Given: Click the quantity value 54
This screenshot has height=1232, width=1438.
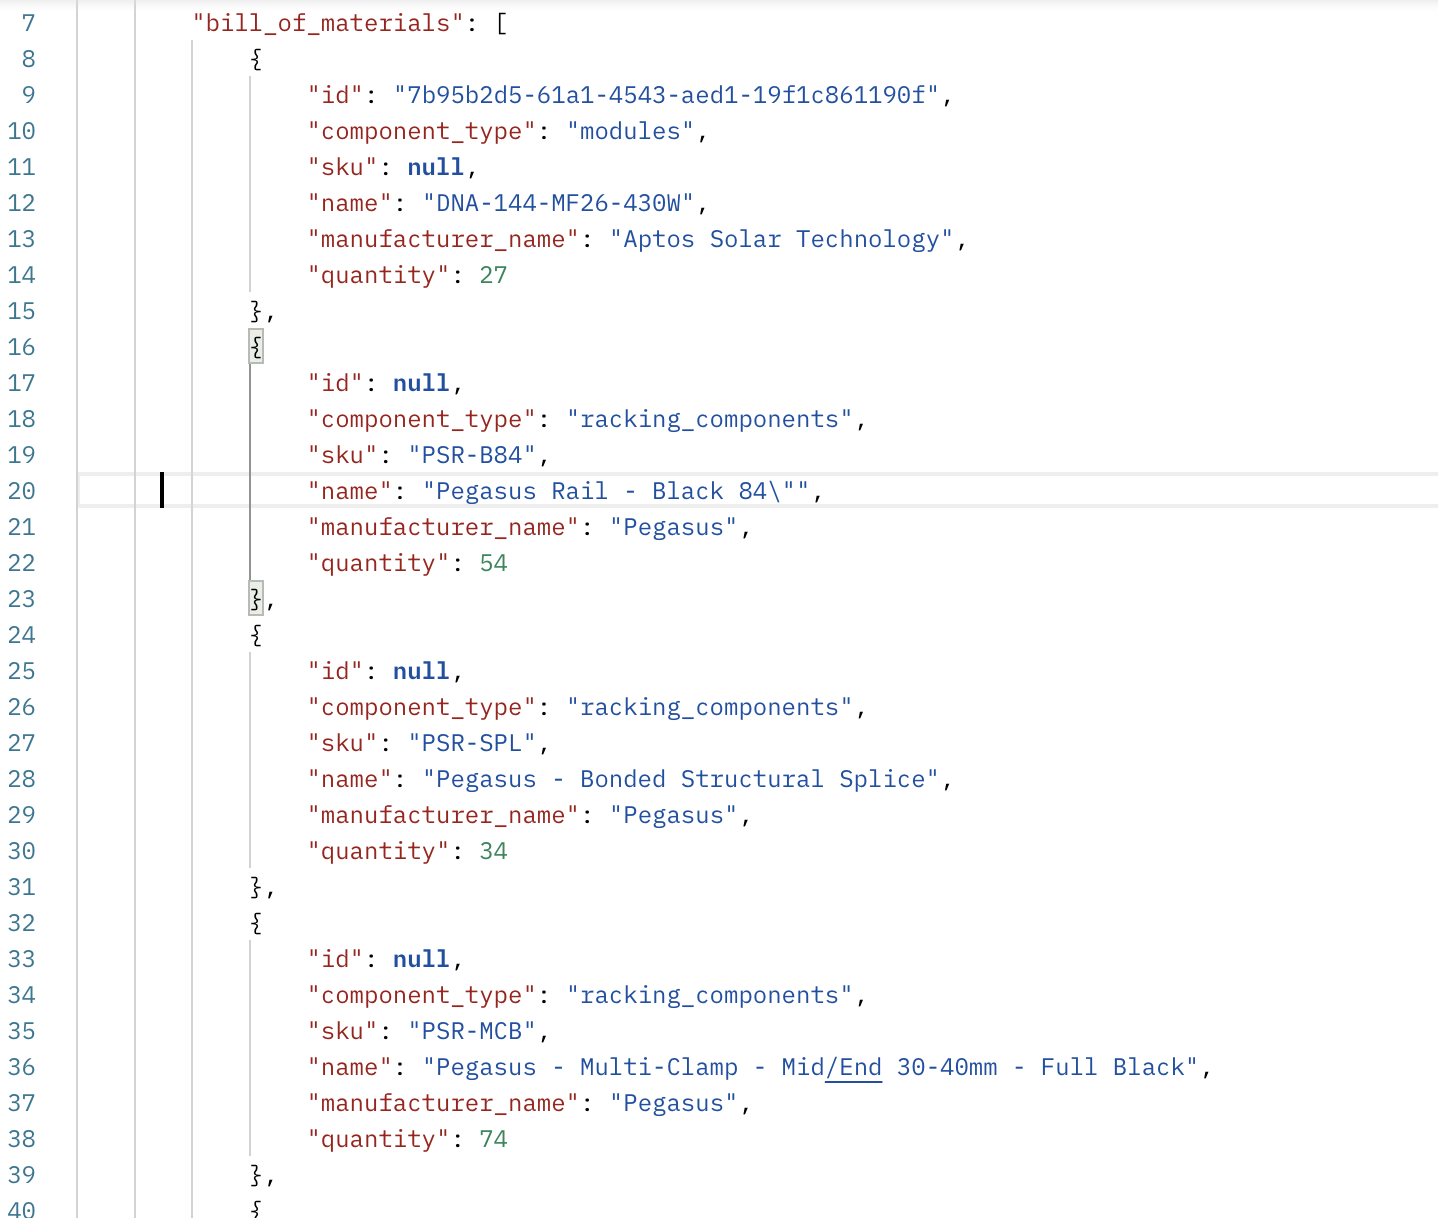Looking at the screenshot, I should pyautogui.click(x=493, y=563).
